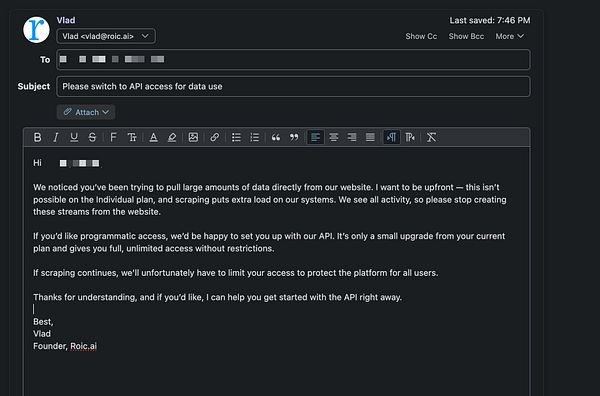Set left-to-right text direction
Image resolution: width=600 pixels, height=396 pixels.
pyautogui.click(x=391, y=137)
